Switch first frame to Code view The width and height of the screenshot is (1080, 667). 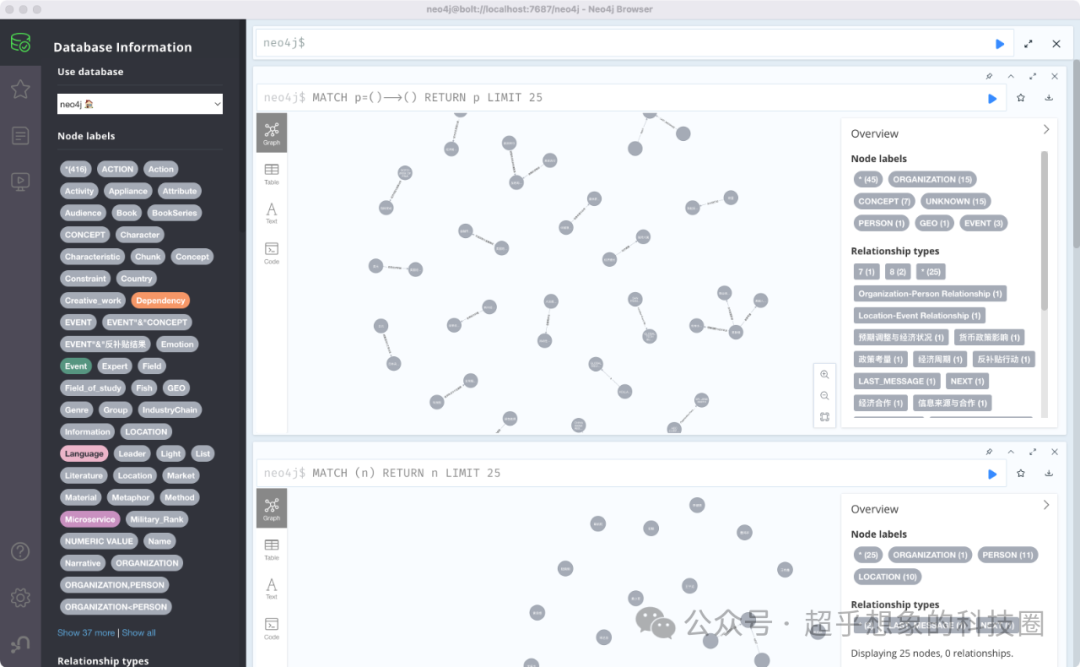click(x=271, y=253)
